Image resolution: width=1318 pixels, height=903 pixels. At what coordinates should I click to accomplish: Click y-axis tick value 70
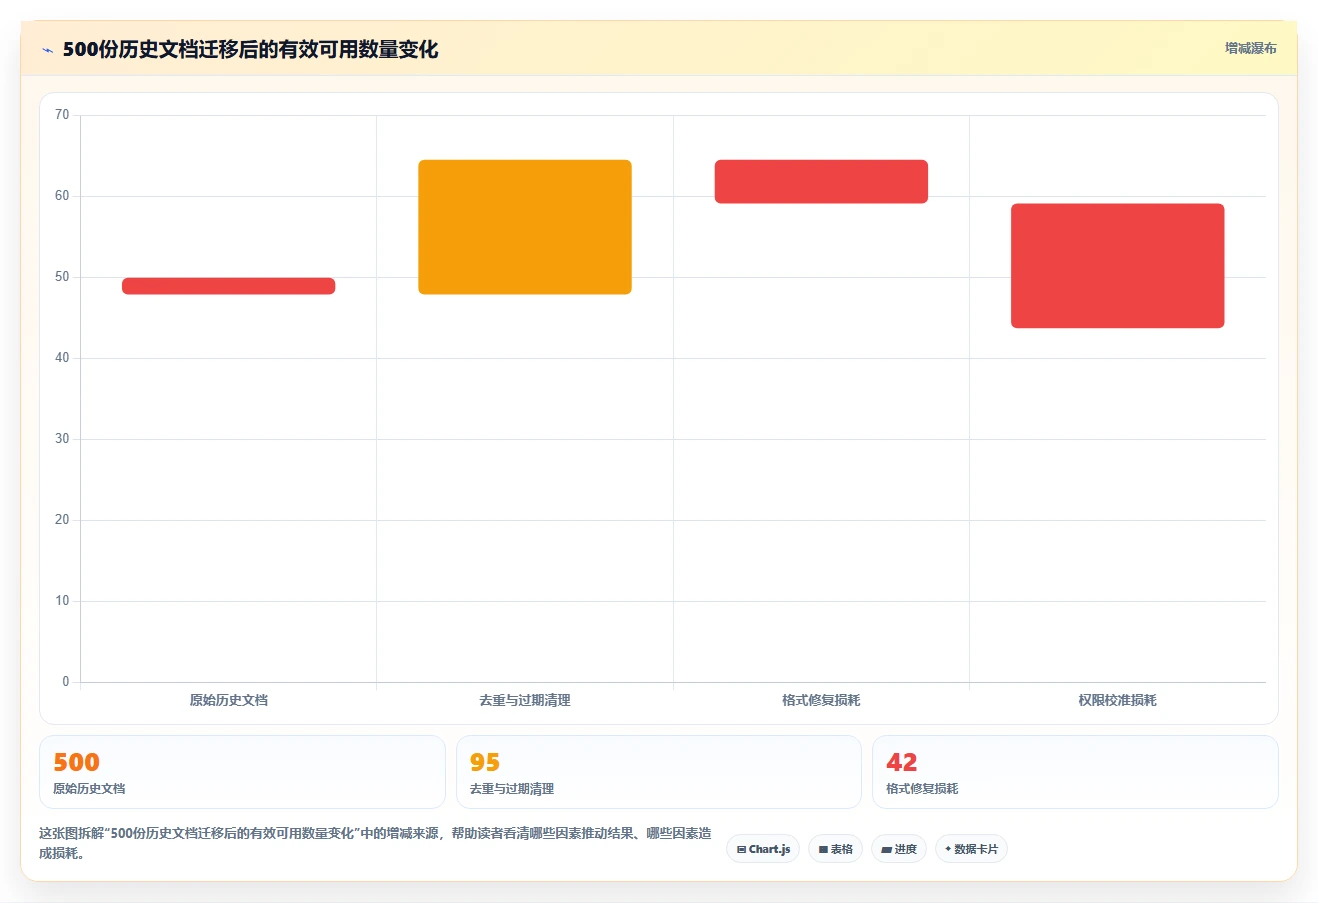pos(62,115)
